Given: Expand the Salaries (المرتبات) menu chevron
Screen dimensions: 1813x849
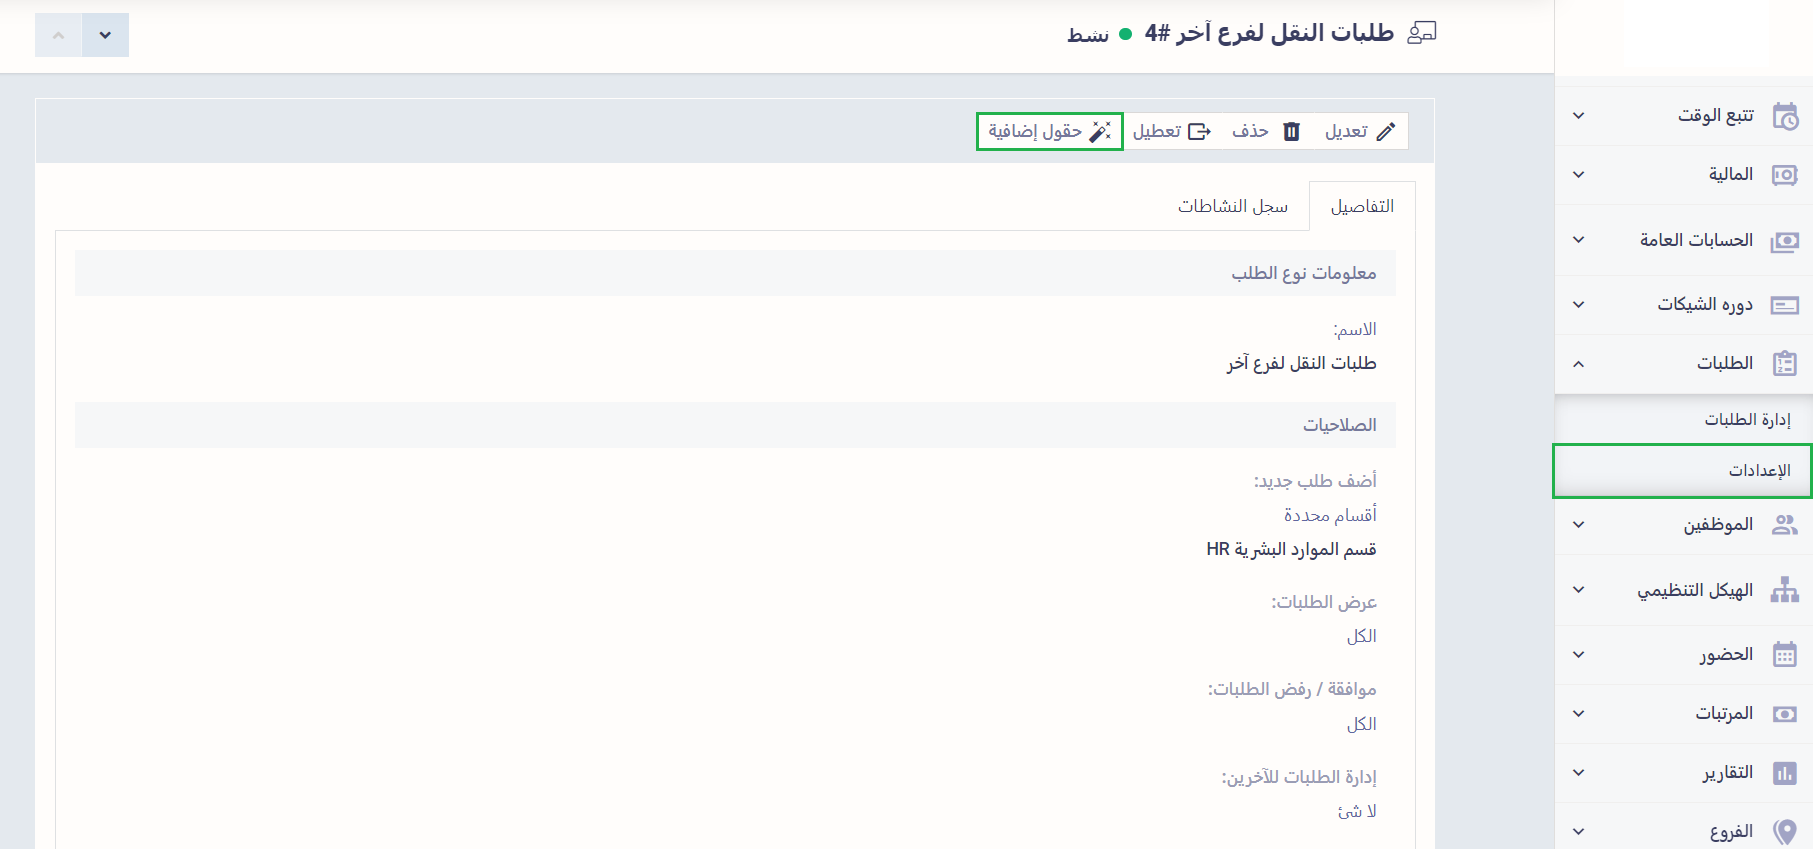Looking at the screenshot, I should tap(1578, 714).
